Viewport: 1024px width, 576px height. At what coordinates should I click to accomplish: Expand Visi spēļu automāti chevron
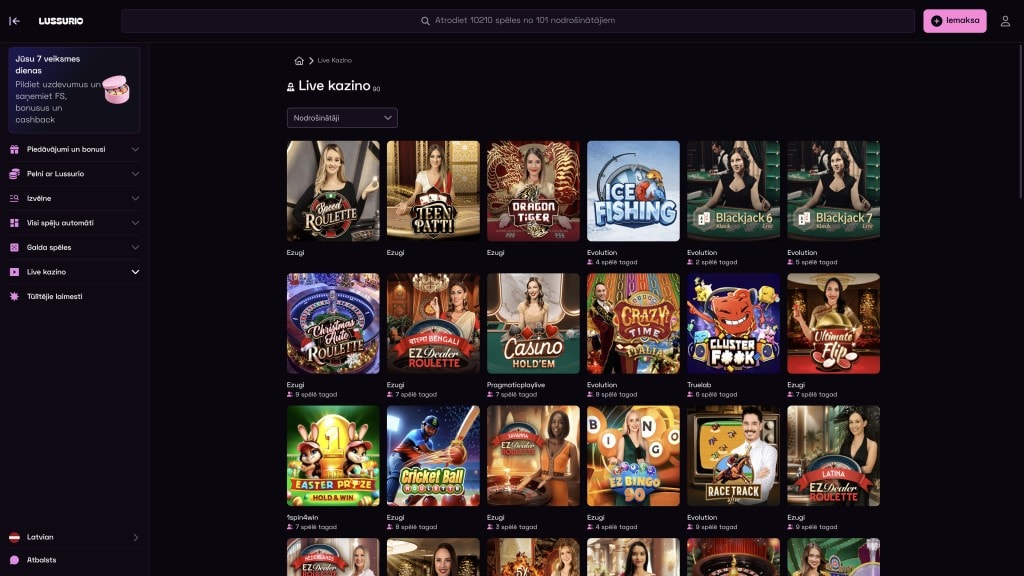tap(135, 223)
